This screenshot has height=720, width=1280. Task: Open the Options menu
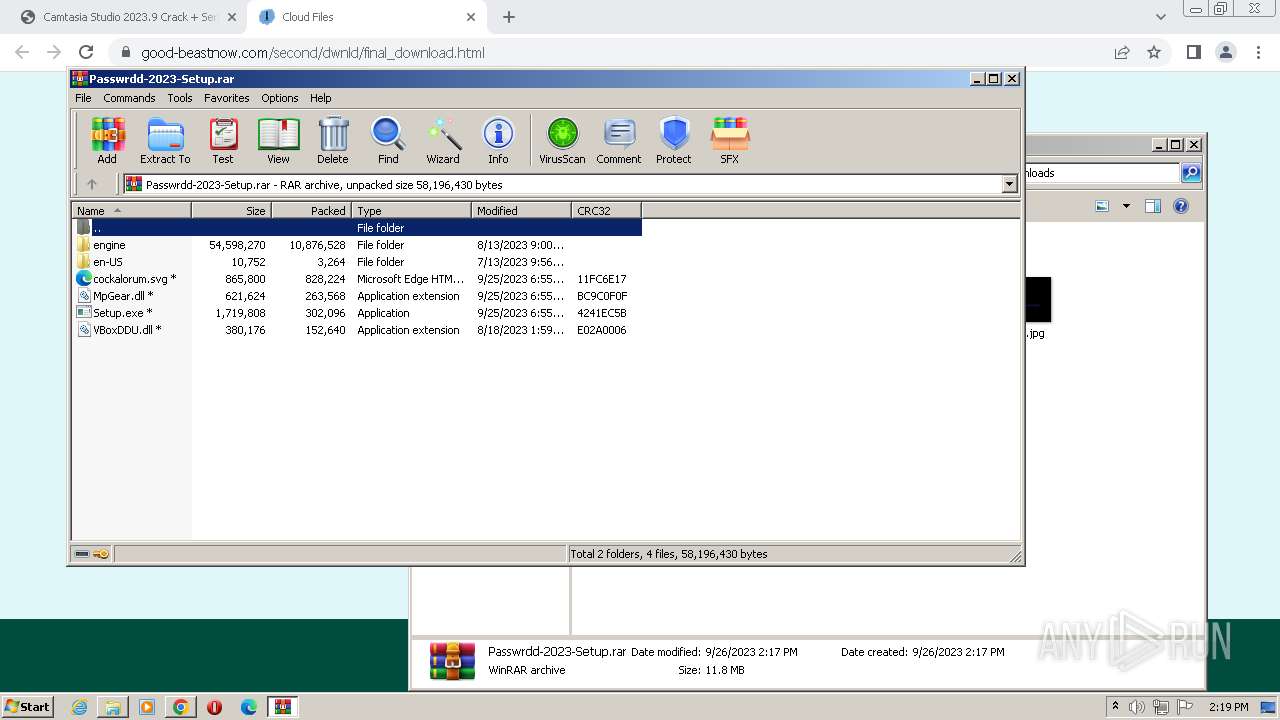[280, 98]
